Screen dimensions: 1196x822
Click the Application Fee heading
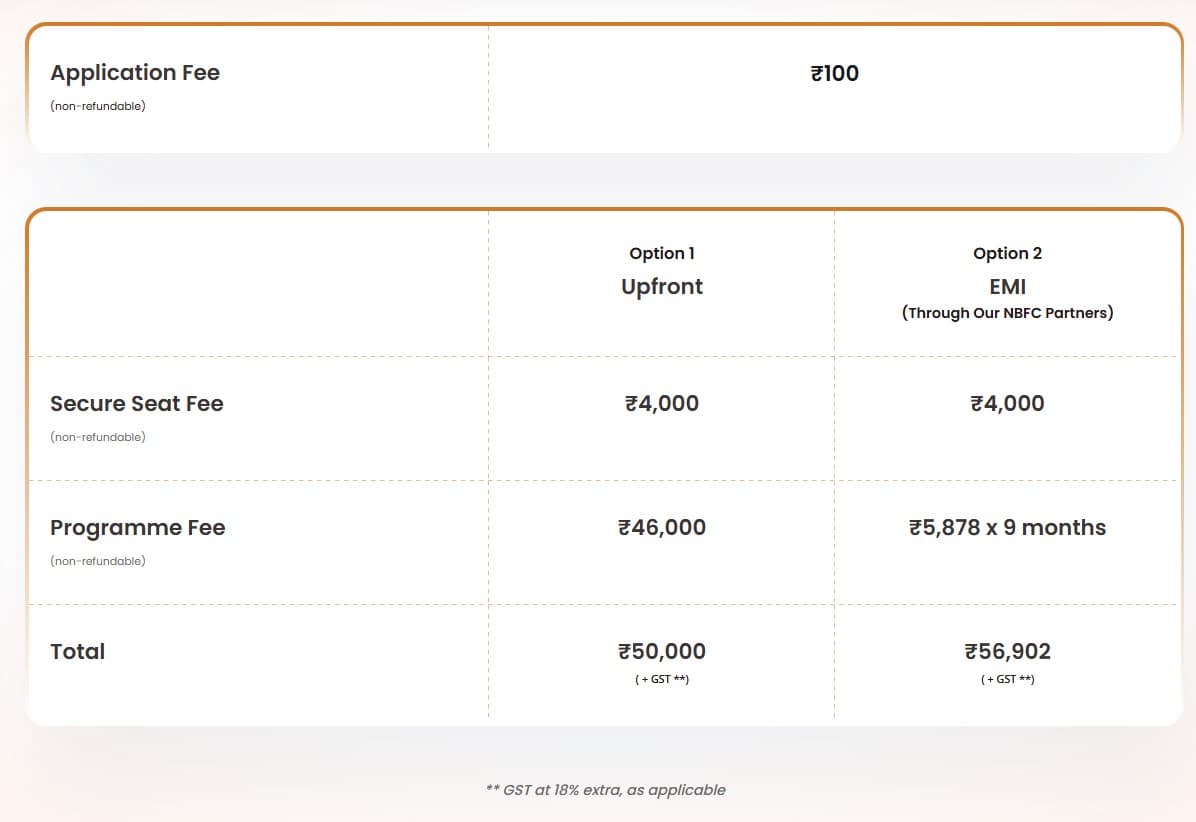(135, 73)
